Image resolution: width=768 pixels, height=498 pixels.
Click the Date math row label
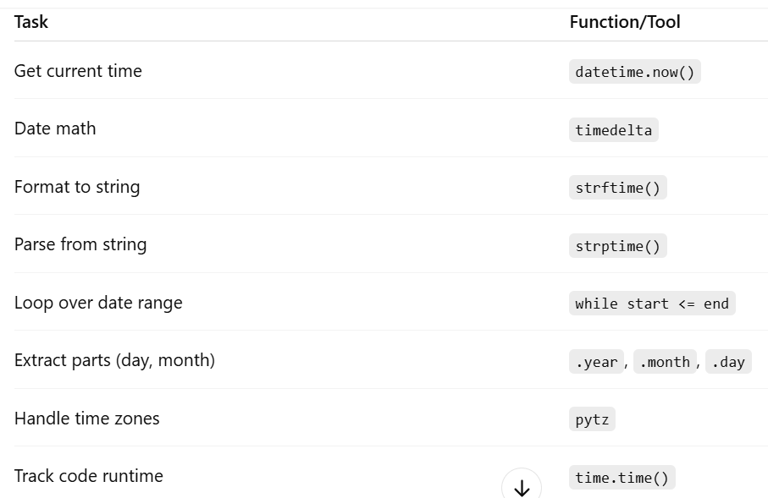55,129
